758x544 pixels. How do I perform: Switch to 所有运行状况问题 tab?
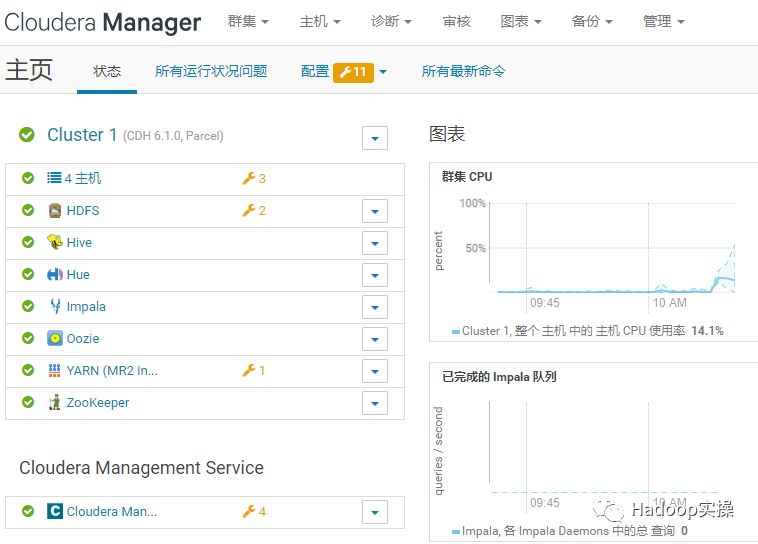(211, 72)
